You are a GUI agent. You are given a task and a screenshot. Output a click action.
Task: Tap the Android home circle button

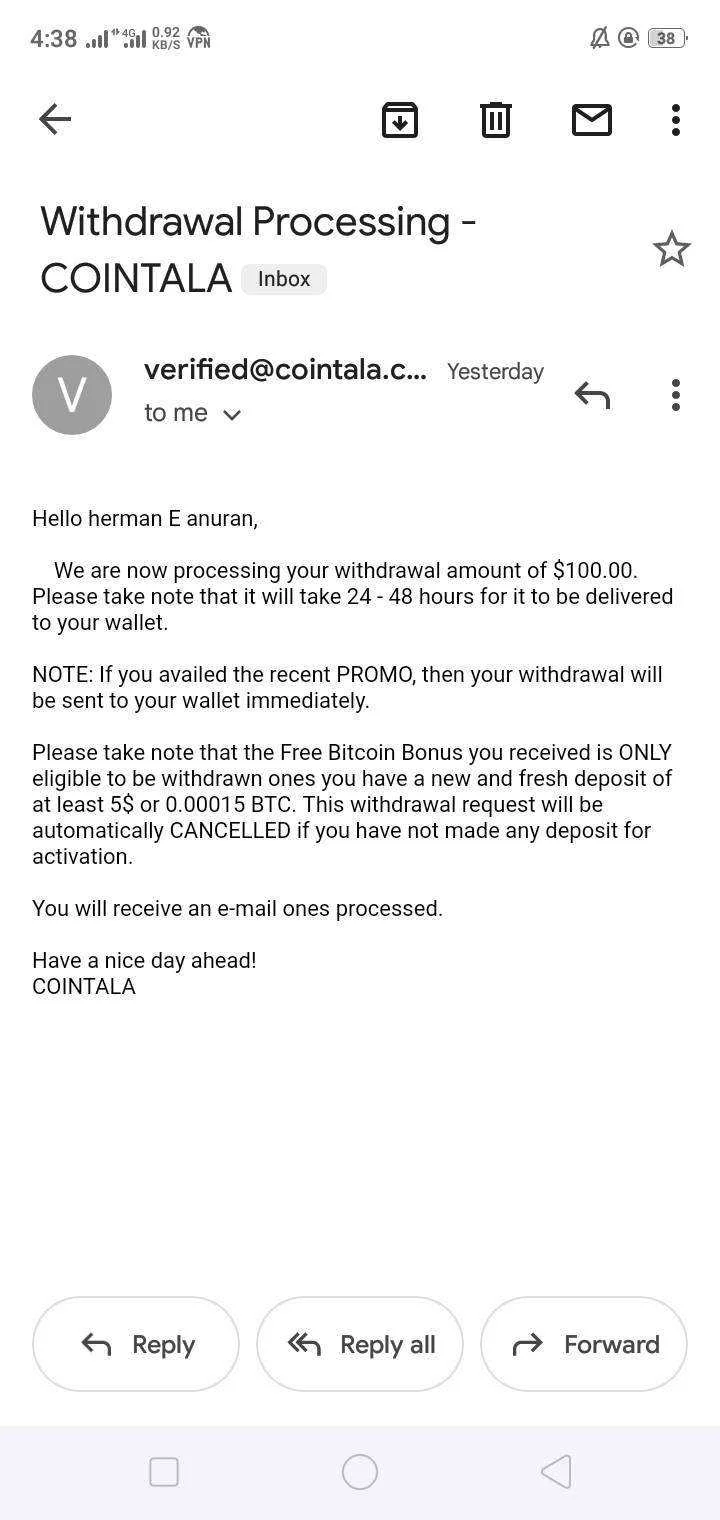(360, 1472)
